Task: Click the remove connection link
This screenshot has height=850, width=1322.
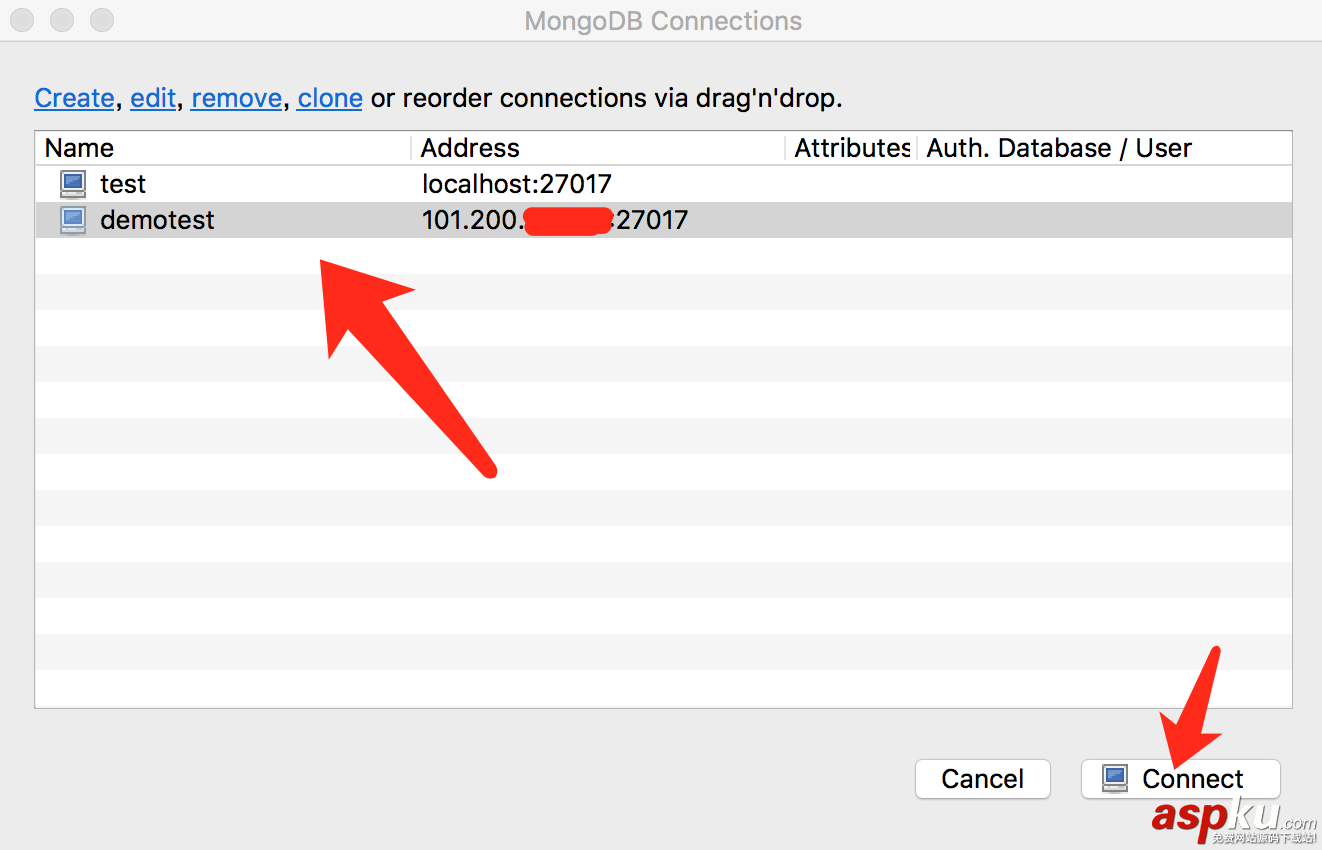Action: (x=236, y=98)
